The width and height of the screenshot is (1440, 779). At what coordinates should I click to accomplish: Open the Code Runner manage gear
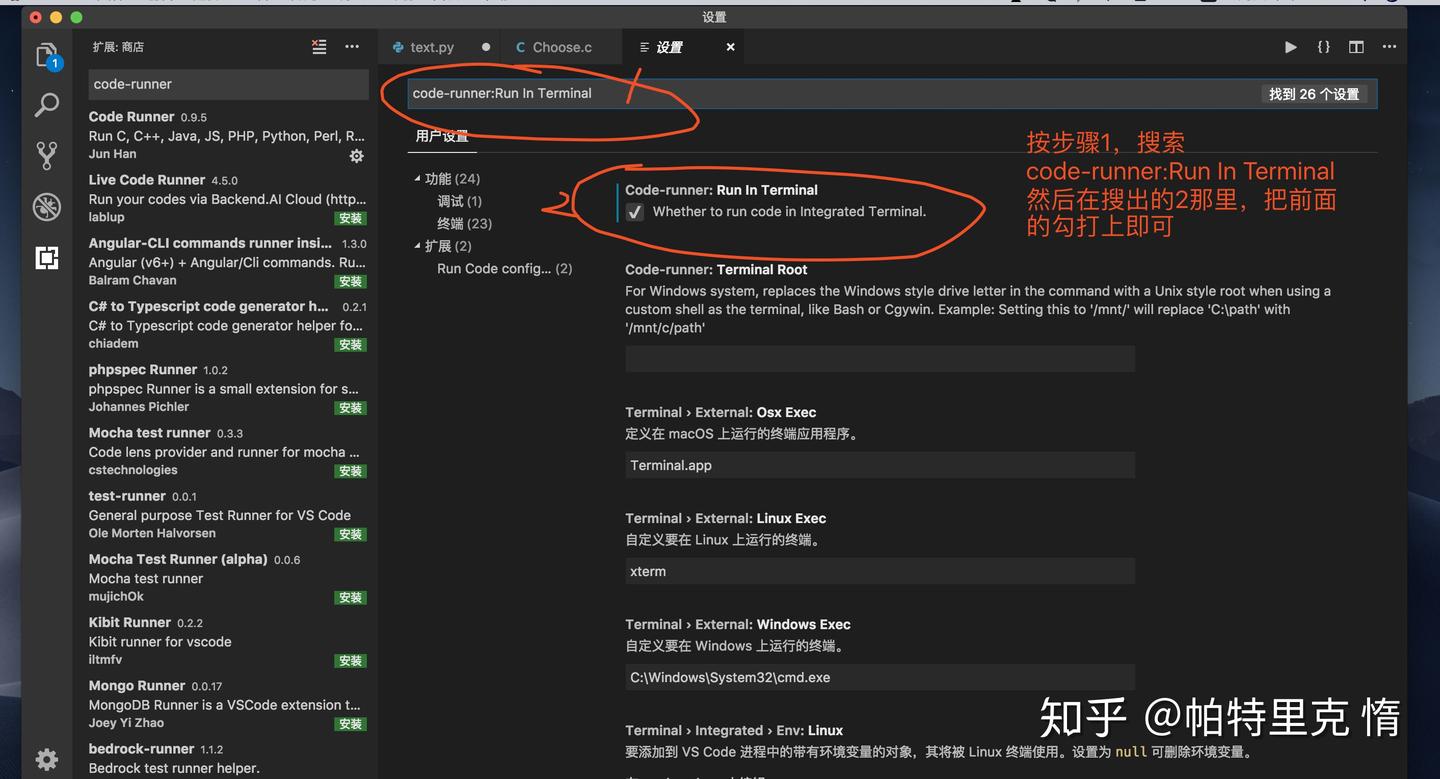pyautogui.click(x=356, y=156)
